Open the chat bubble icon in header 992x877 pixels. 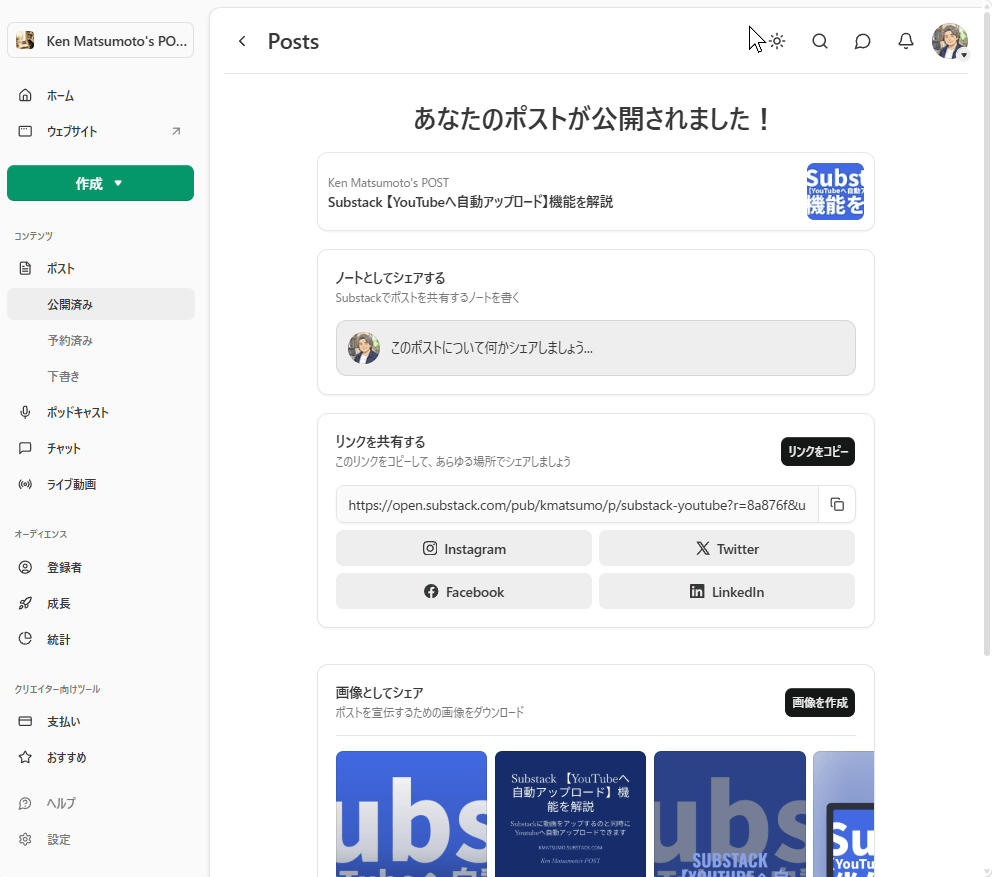(x=863, y=41)
